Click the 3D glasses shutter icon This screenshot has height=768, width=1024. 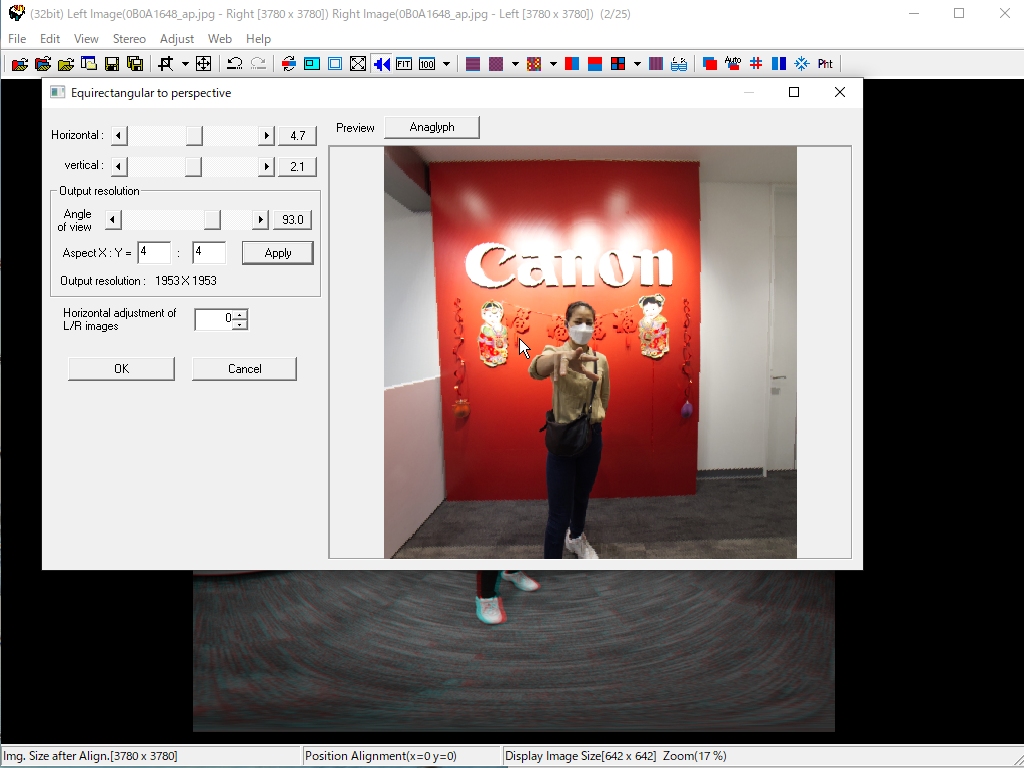tap(679, 63)
